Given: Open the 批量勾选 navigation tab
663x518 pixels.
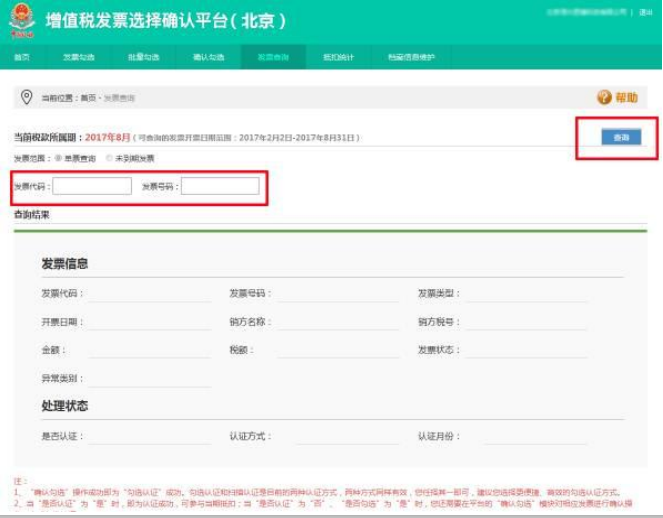Looking at the screenshot, I should pos(143,57).
